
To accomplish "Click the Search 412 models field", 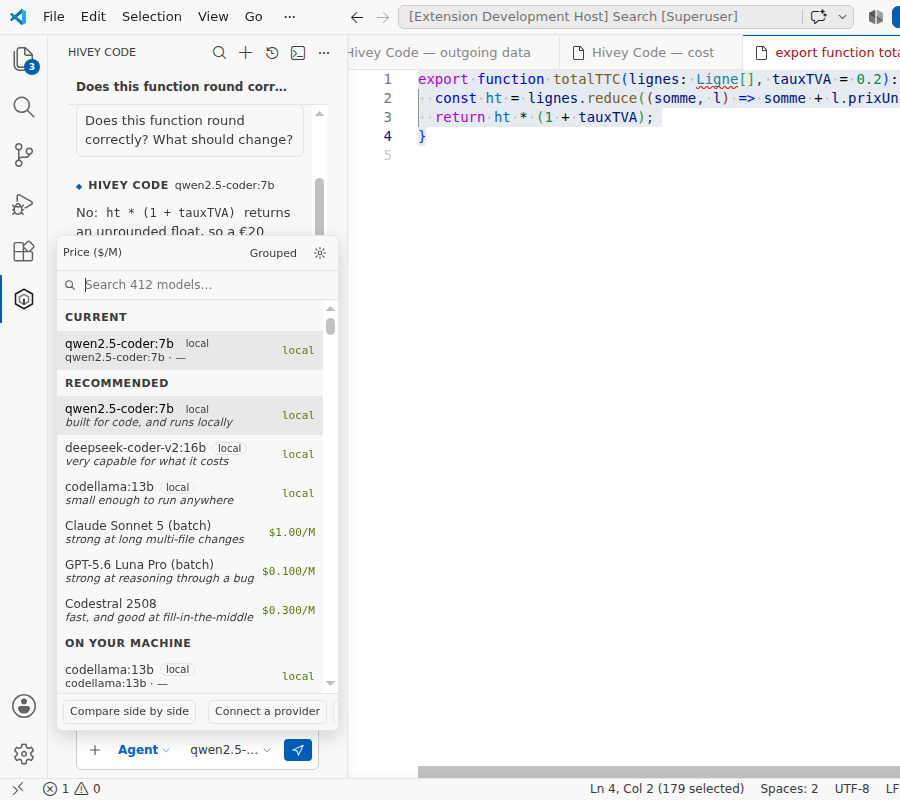I will point(197,285).
